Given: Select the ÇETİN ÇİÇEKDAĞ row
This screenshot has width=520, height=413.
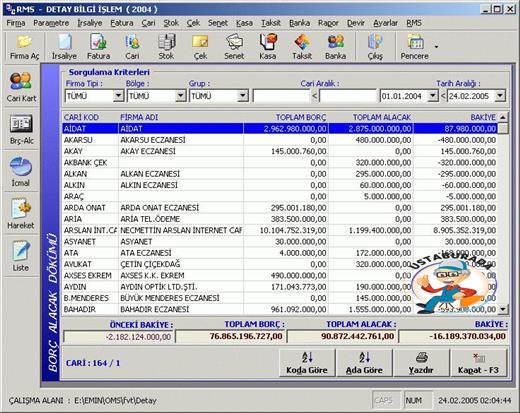Looking at the screenshot, I should tap(280, 264).
